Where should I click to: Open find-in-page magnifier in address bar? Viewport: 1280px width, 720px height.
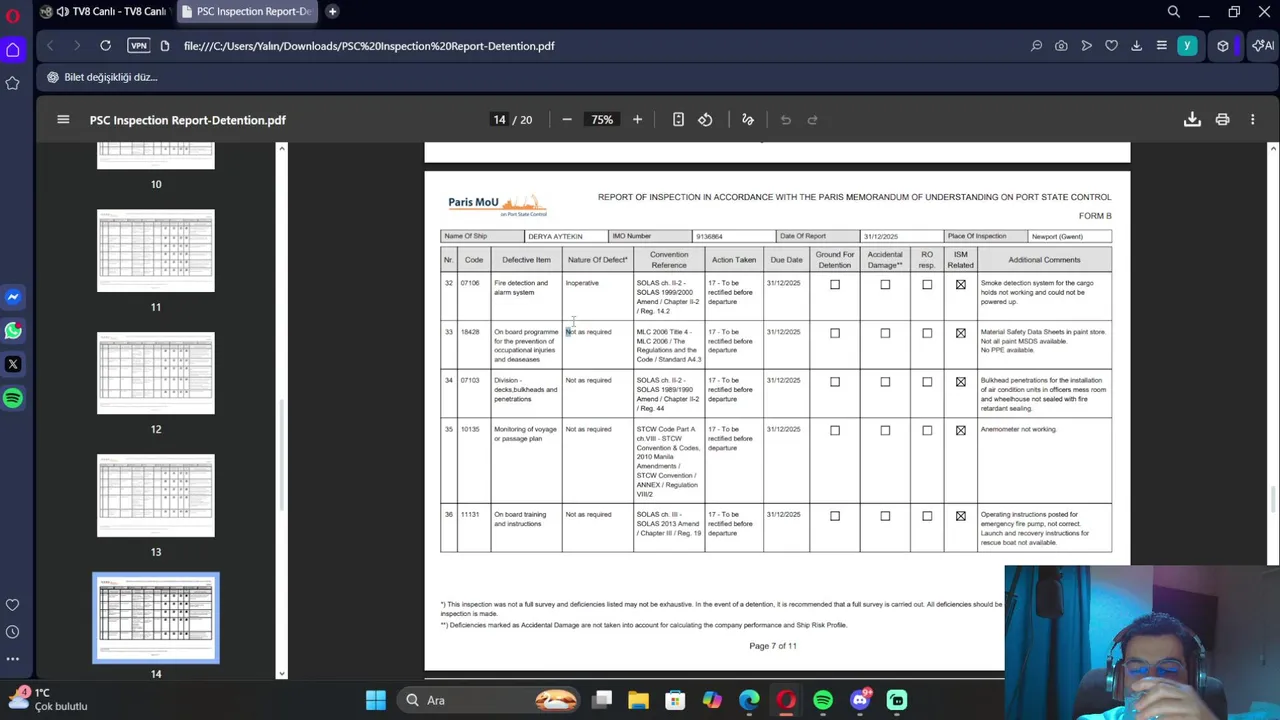(1036, 46)
